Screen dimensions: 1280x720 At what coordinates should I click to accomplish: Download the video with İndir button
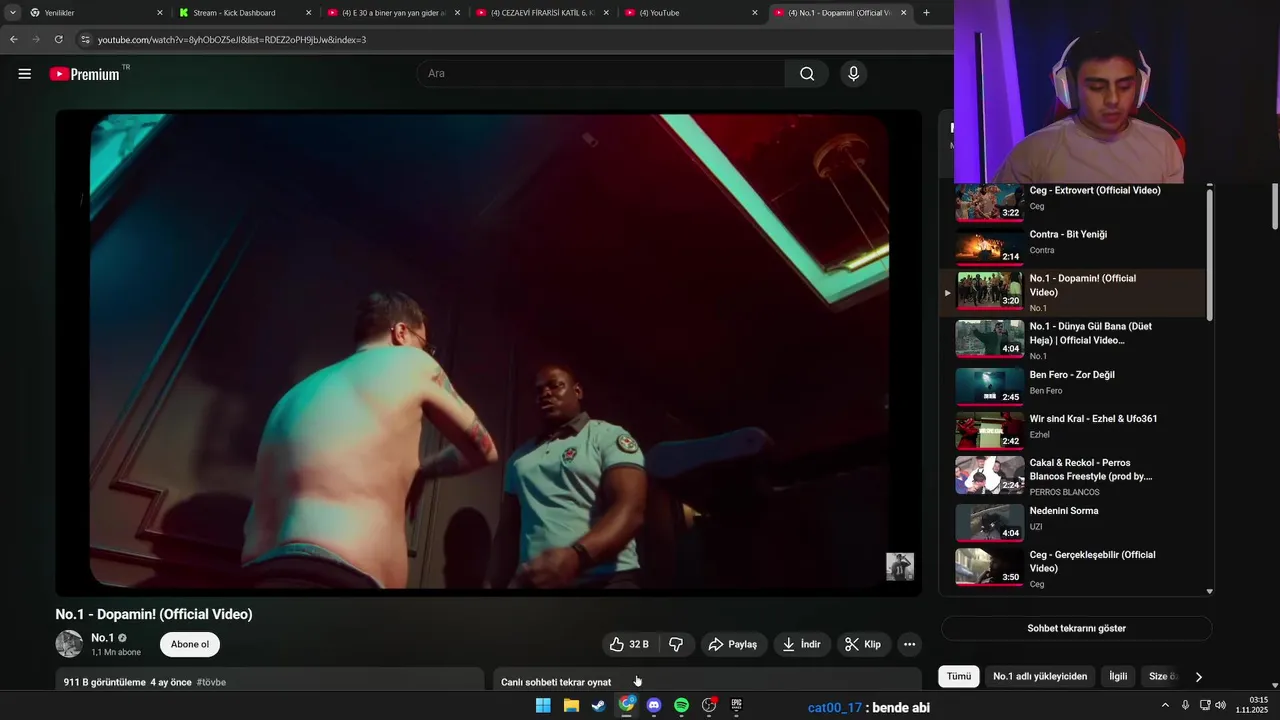tap(801, 645)
